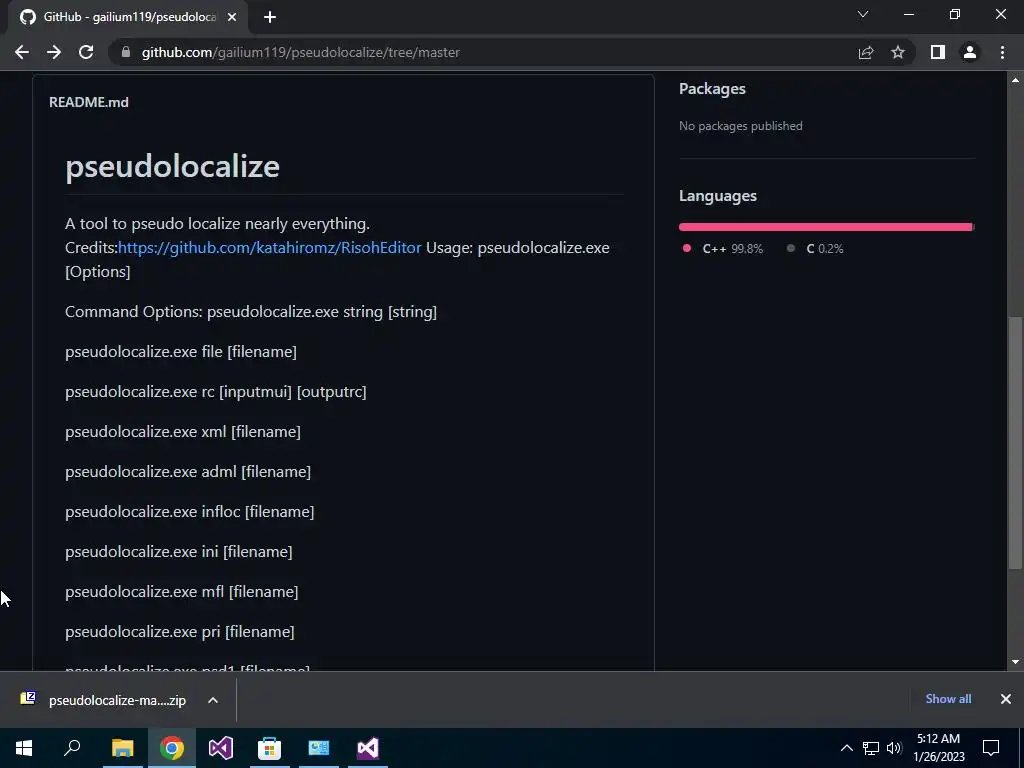Open the Windows Start menu
The image size is (1024, 768).
tap(24, 748)
